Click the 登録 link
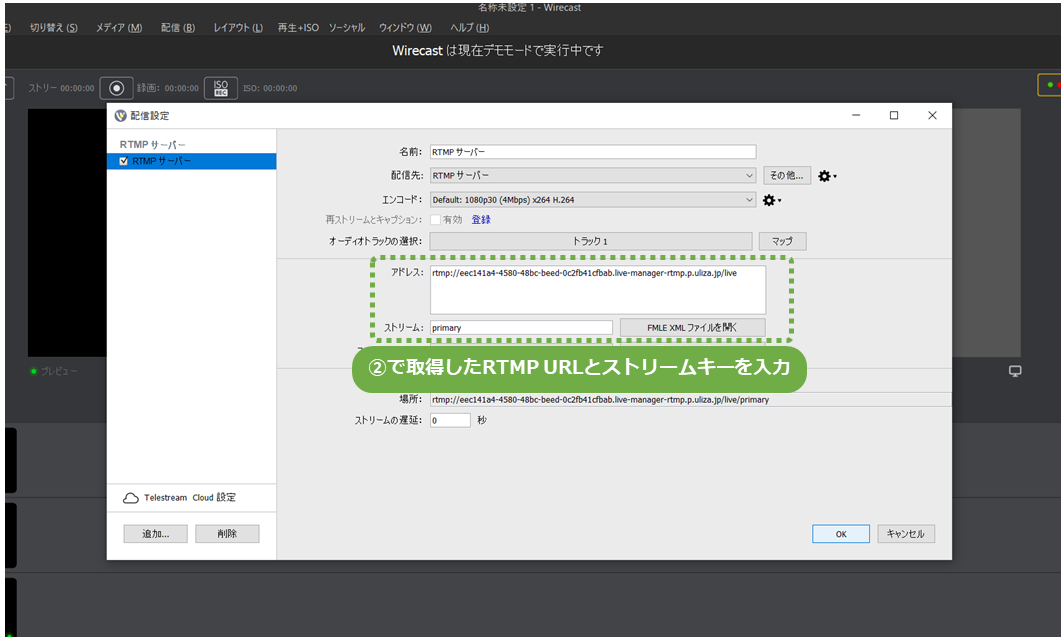The image size is (1063, 641). coord(481,220)
